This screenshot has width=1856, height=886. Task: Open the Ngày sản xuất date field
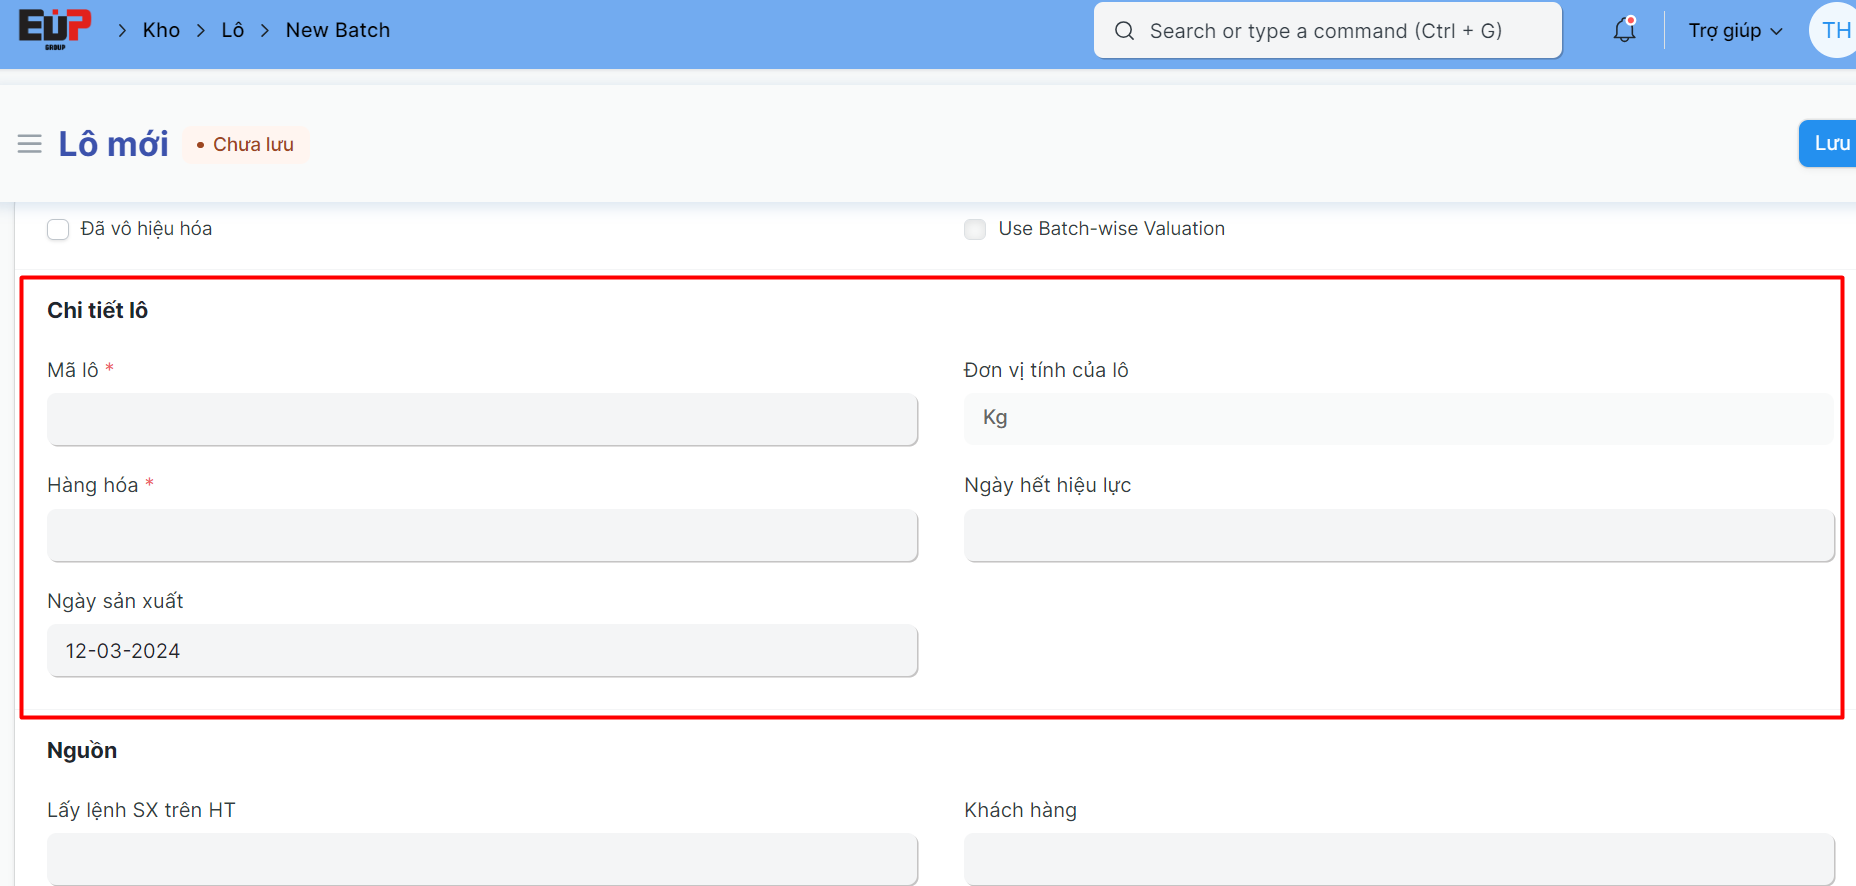point(482,651)
